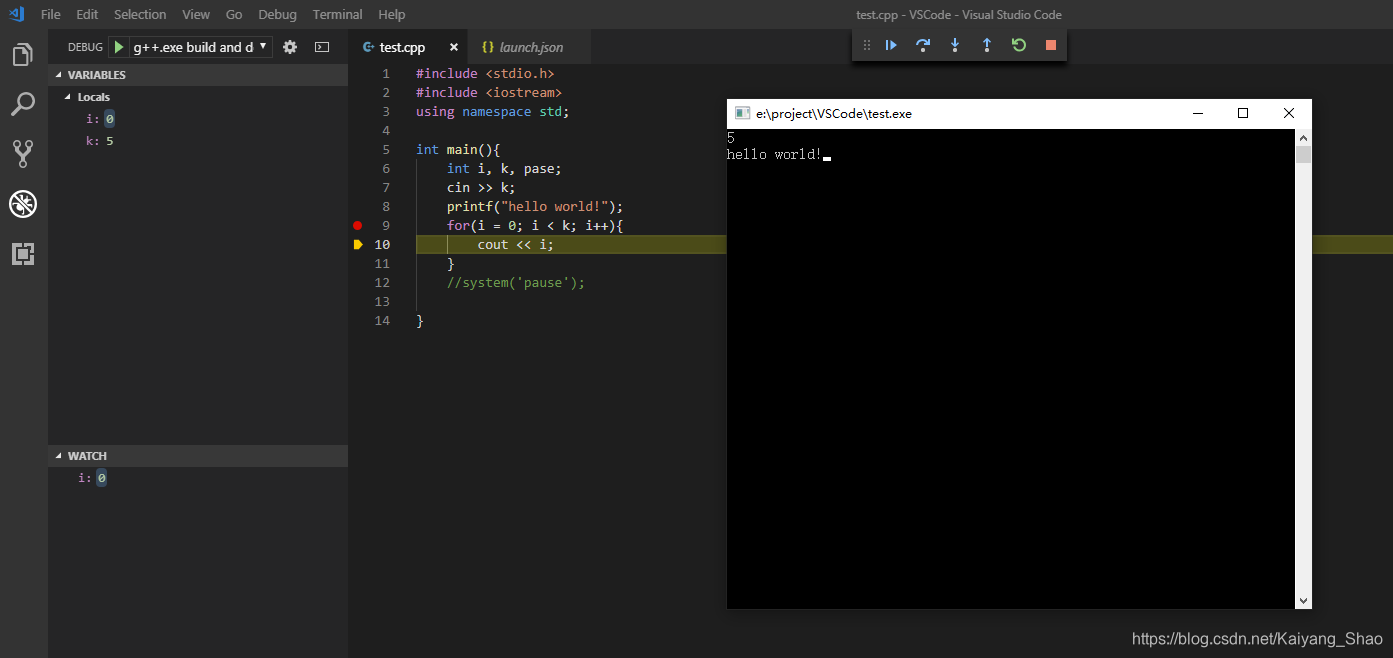The width and height of the screenshot is (1393, 658).
Task: Collapse the VARIABLES section
Action: tap(59, 75)
